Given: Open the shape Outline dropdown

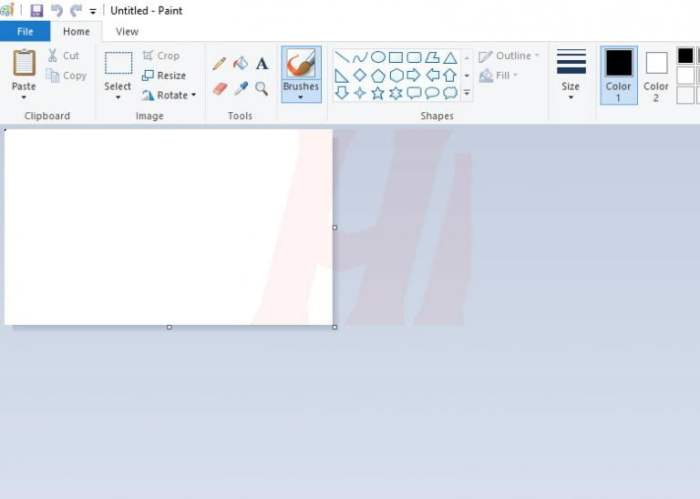Looking at the screenshot, I should coord(509,56).
